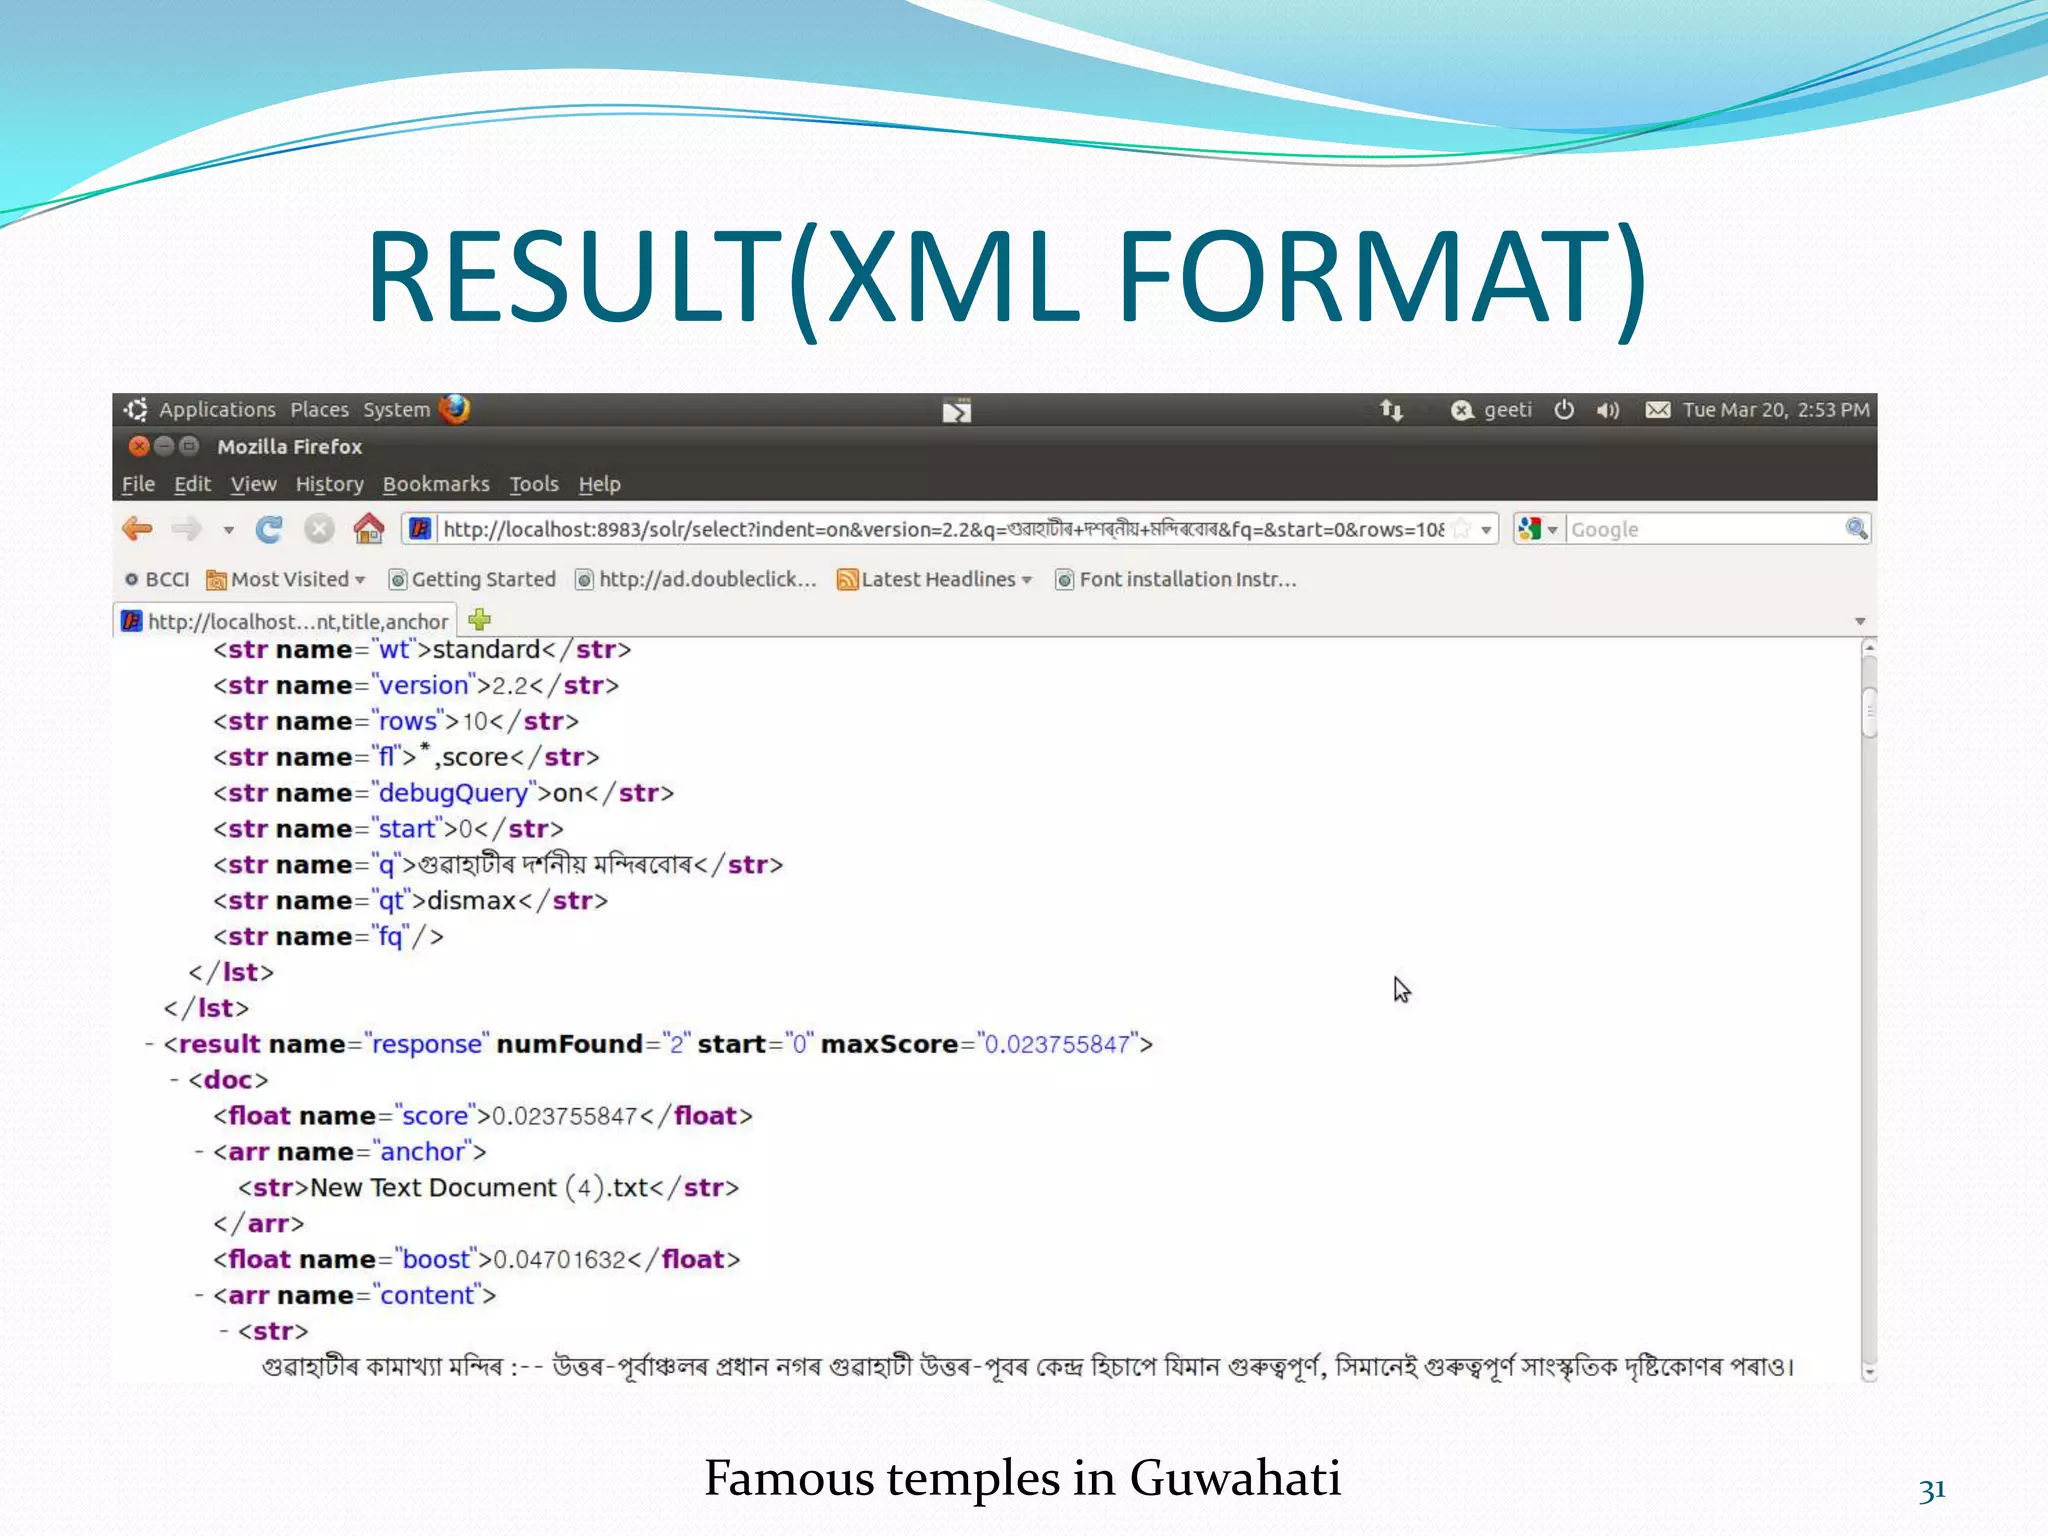Open the Google search engine selector dropdown
2048x1536 pixels.
1539,529
